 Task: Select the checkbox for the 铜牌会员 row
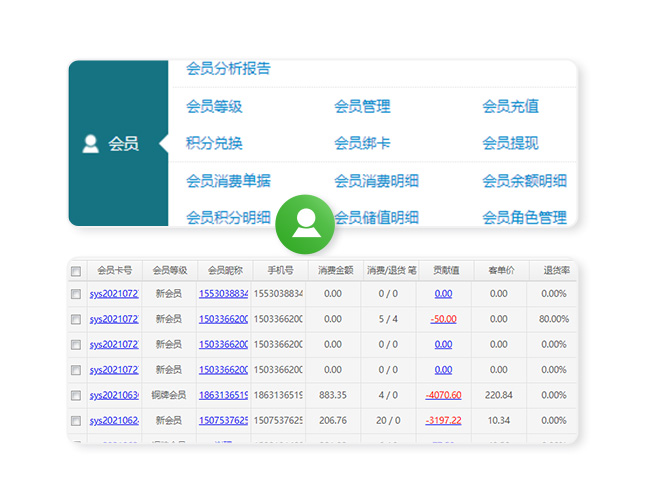(x=76, y=395)
